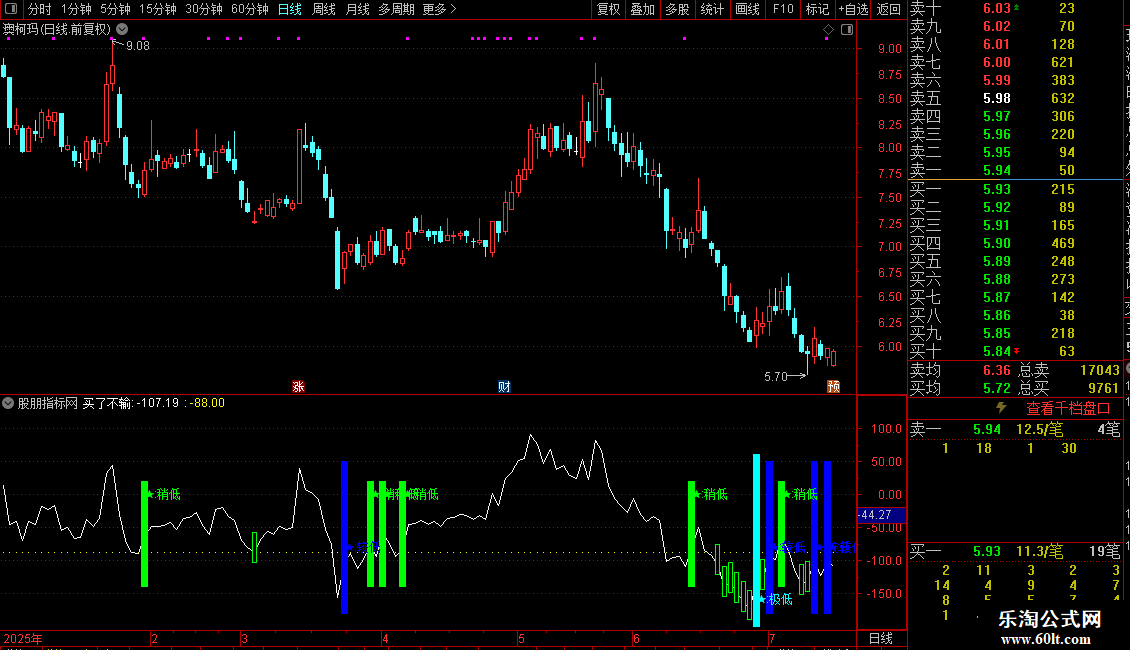Image resolution: width=1130 pixels, height=650 pixels.
Task: Click the 9.08 high price label
Action: 138,45
